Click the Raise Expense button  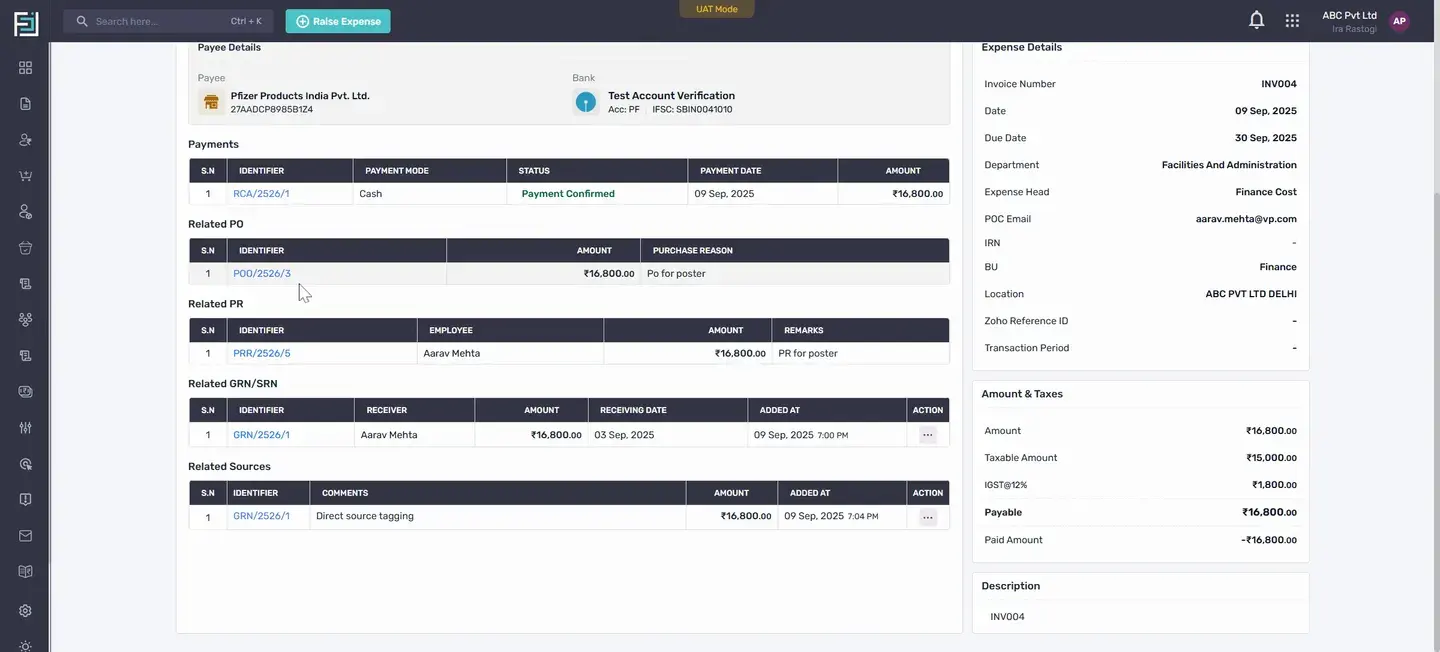[338, 21]
